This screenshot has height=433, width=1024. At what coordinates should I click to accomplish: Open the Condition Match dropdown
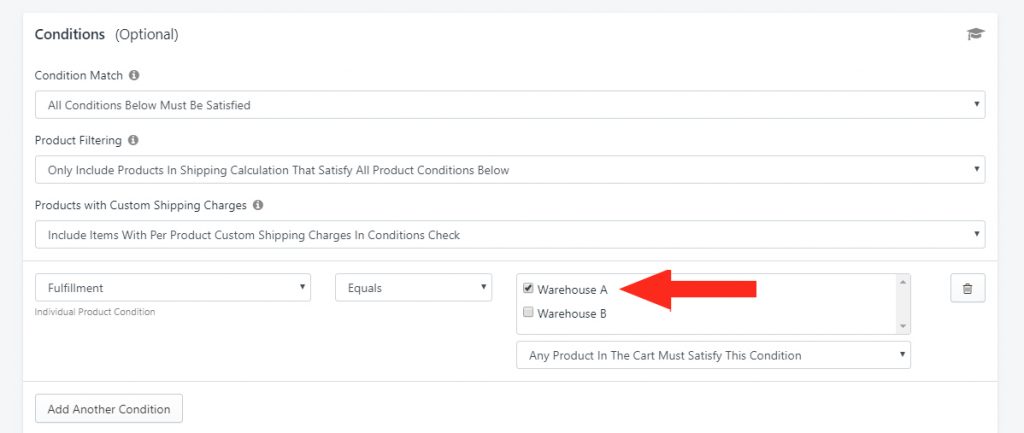509,104
